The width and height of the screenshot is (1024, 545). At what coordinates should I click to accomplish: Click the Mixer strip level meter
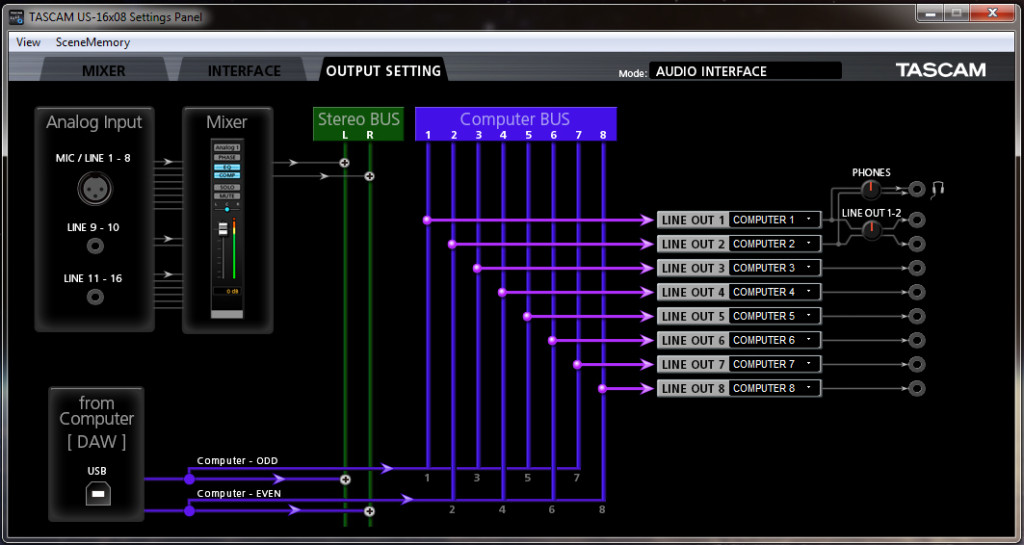tap(234, 248)
